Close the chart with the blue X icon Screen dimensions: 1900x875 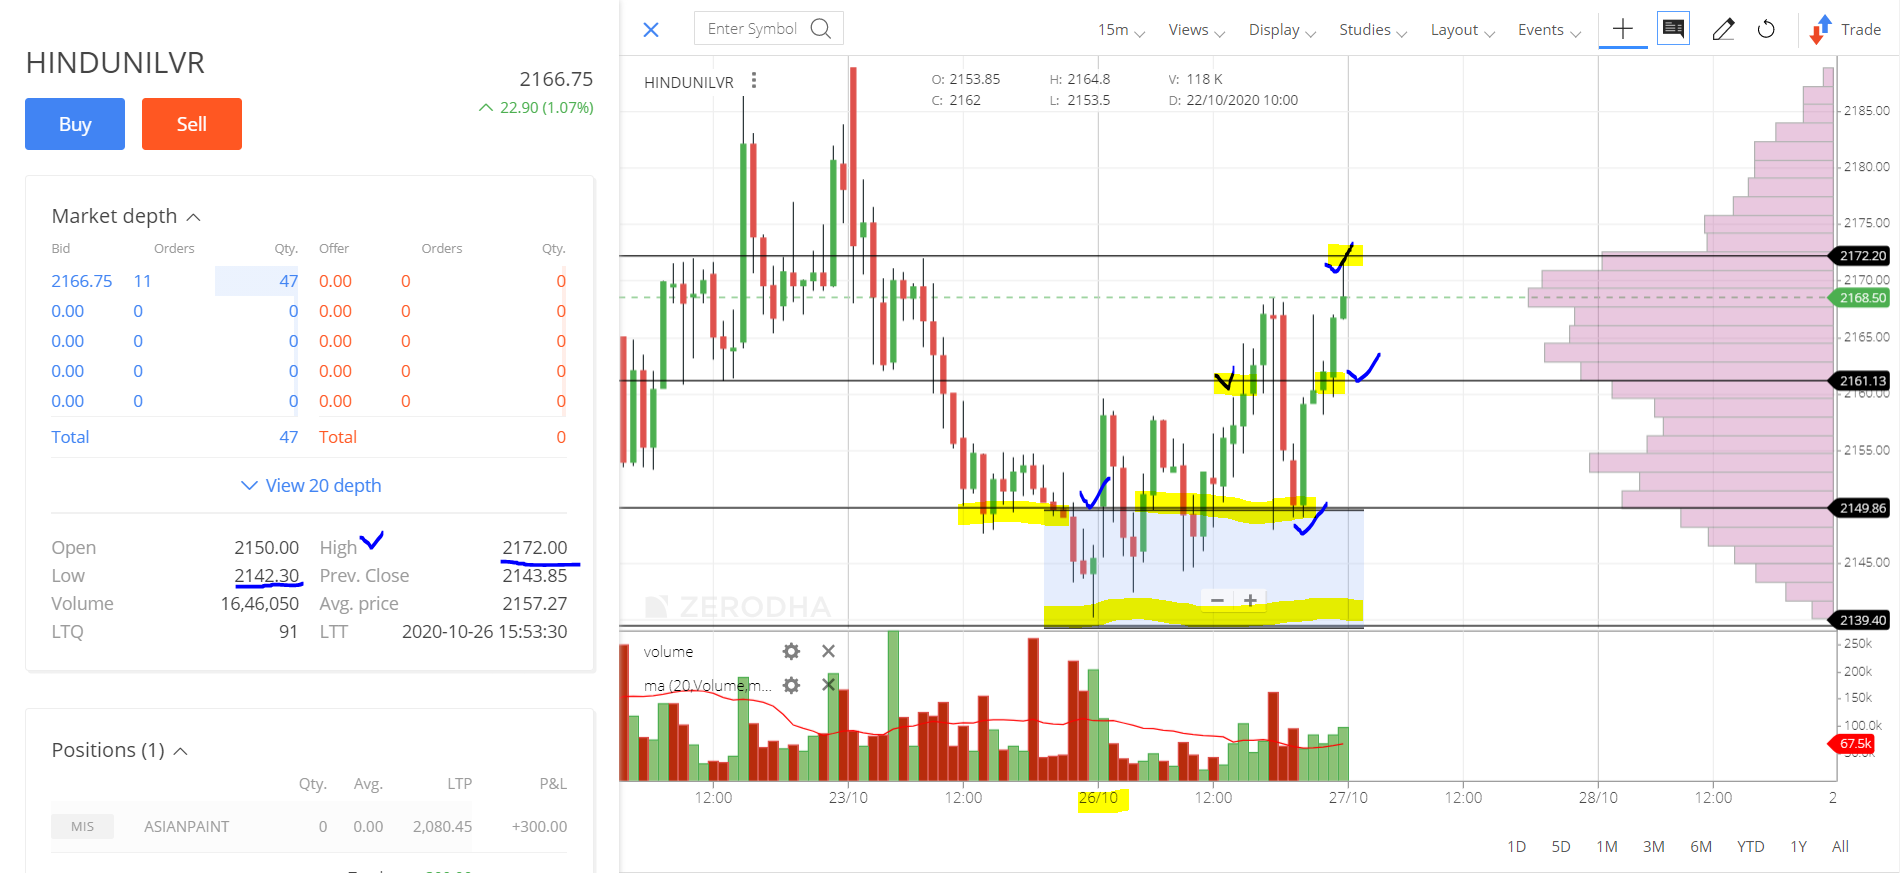coord(651,30)
